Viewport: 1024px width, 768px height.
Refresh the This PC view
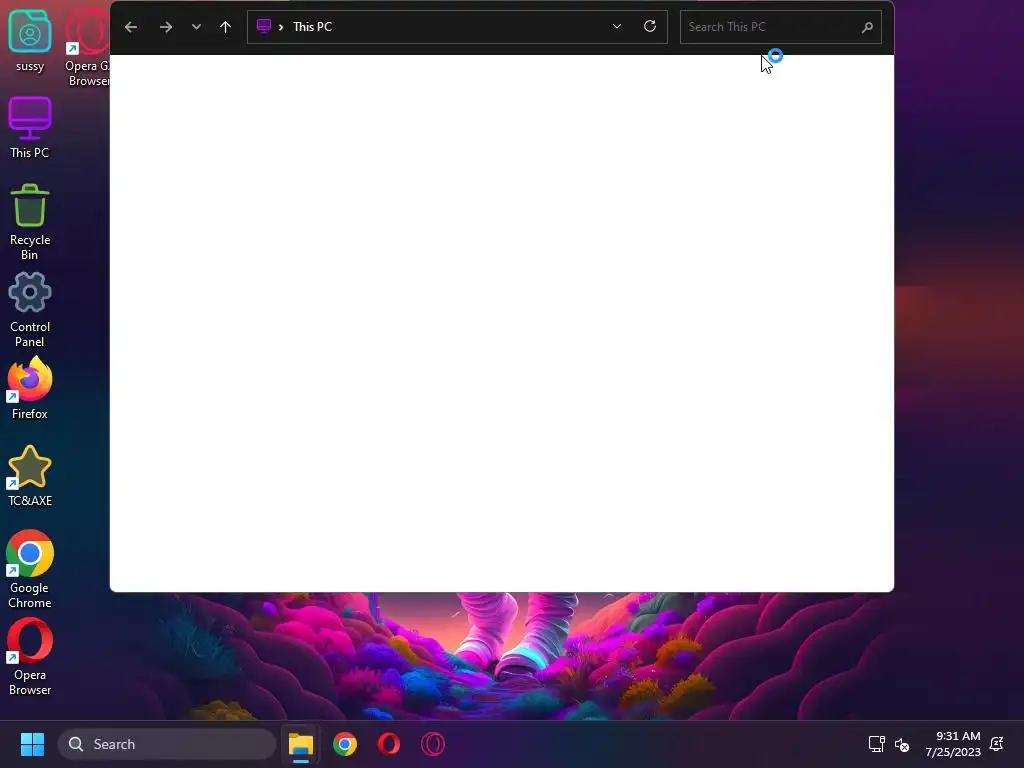coord(650,26)
